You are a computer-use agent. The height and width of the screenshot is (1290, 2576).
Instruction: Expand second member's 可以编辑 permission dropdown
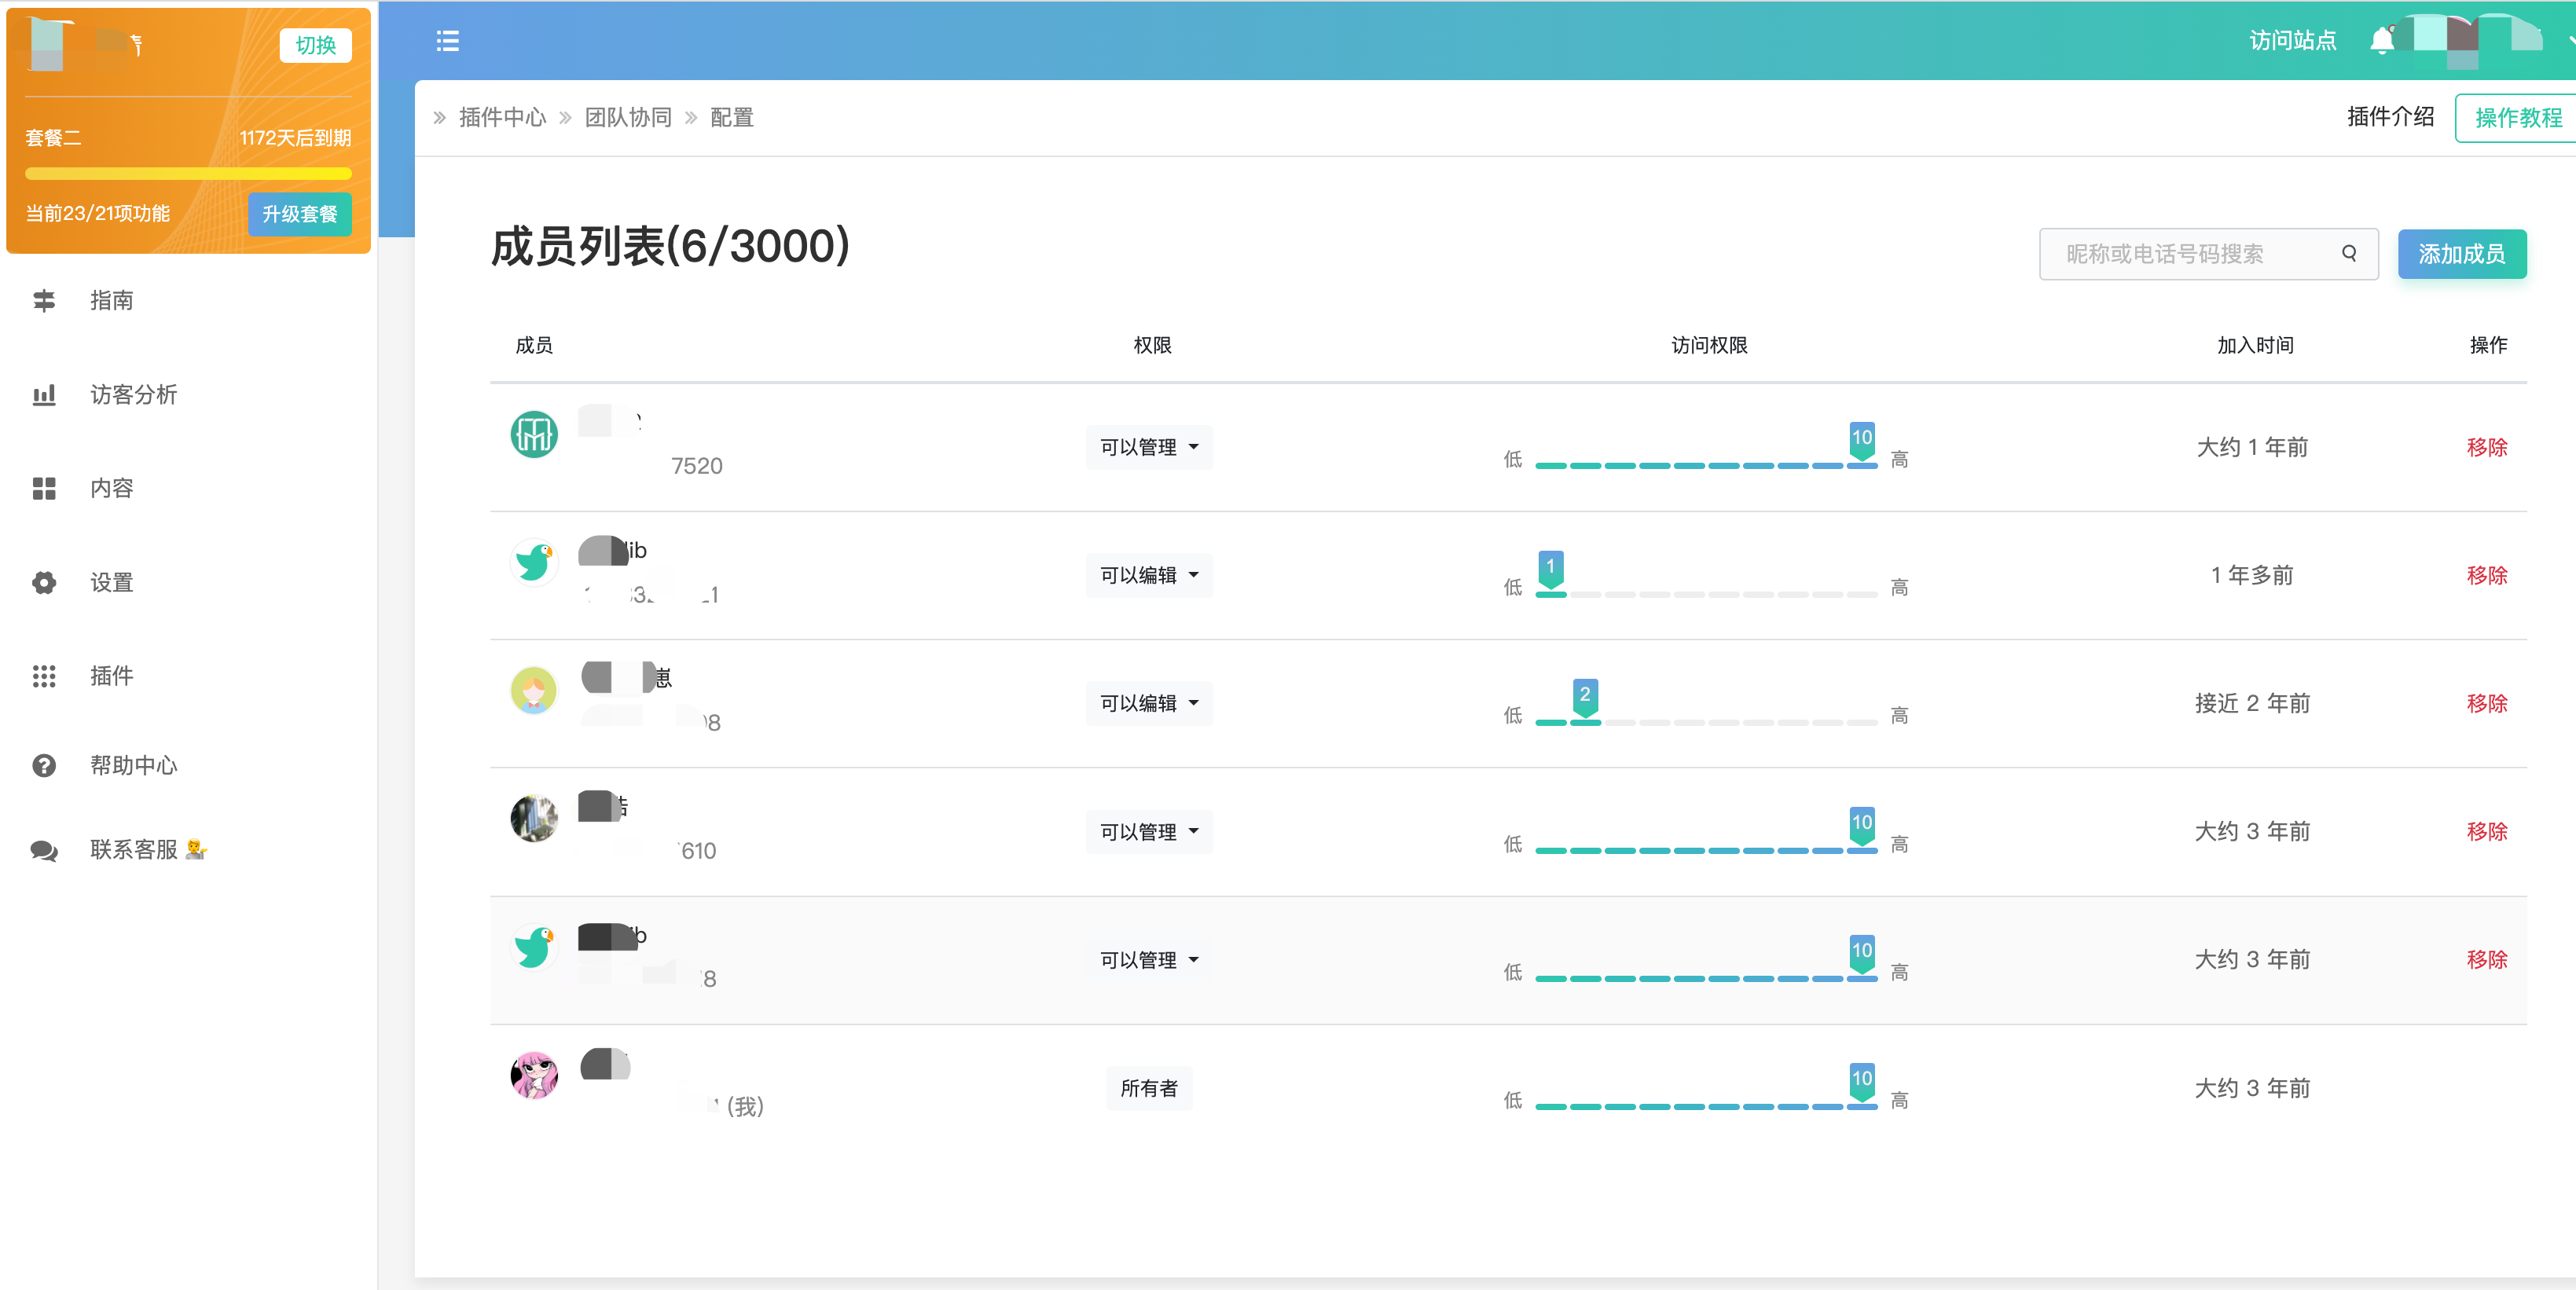[1149, 575]
